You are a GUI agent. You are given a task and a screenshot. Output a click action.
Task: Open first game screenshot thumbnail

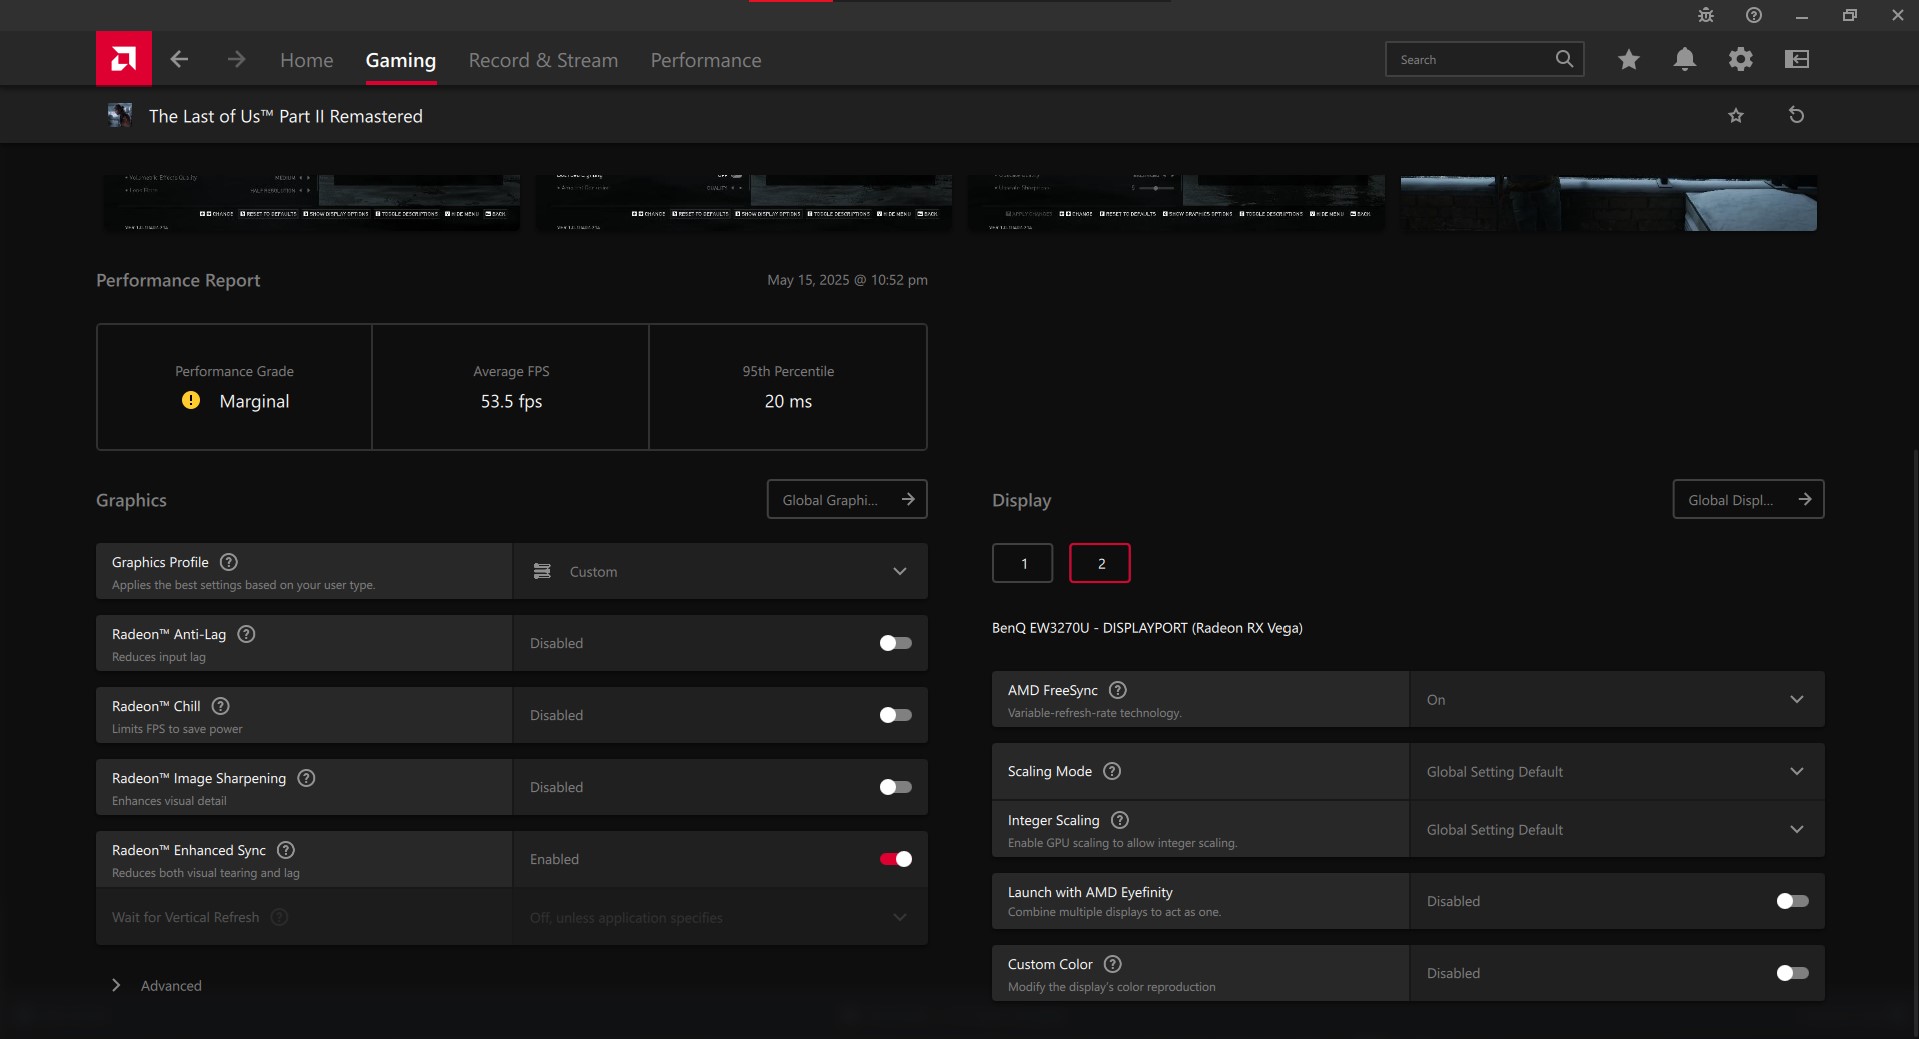tap(312, 203)
